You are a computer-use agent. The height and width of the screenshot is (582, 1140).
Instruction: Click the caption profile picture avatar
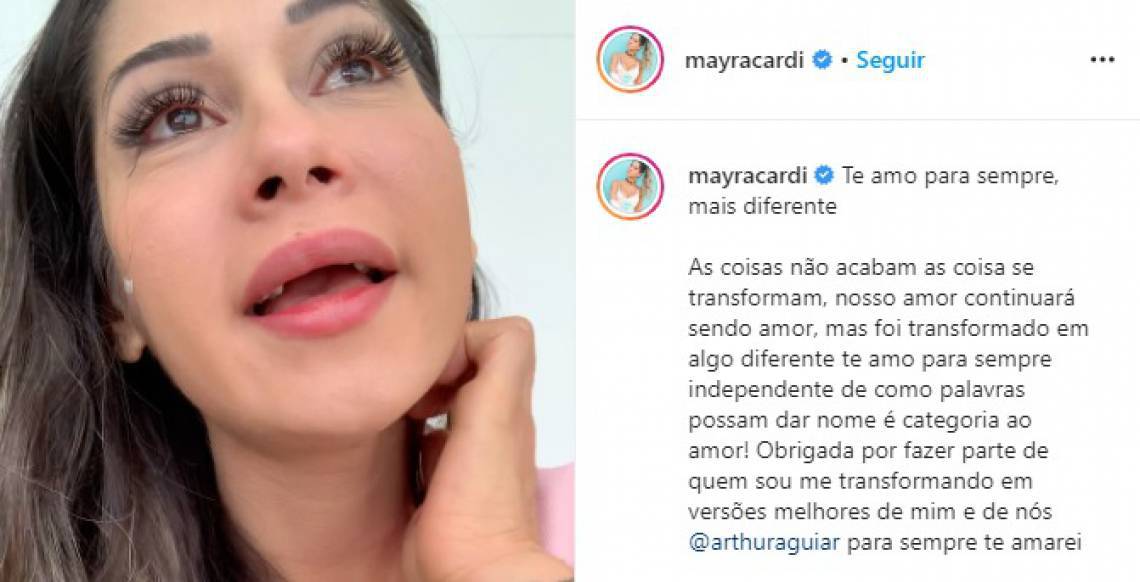point(630,186)
